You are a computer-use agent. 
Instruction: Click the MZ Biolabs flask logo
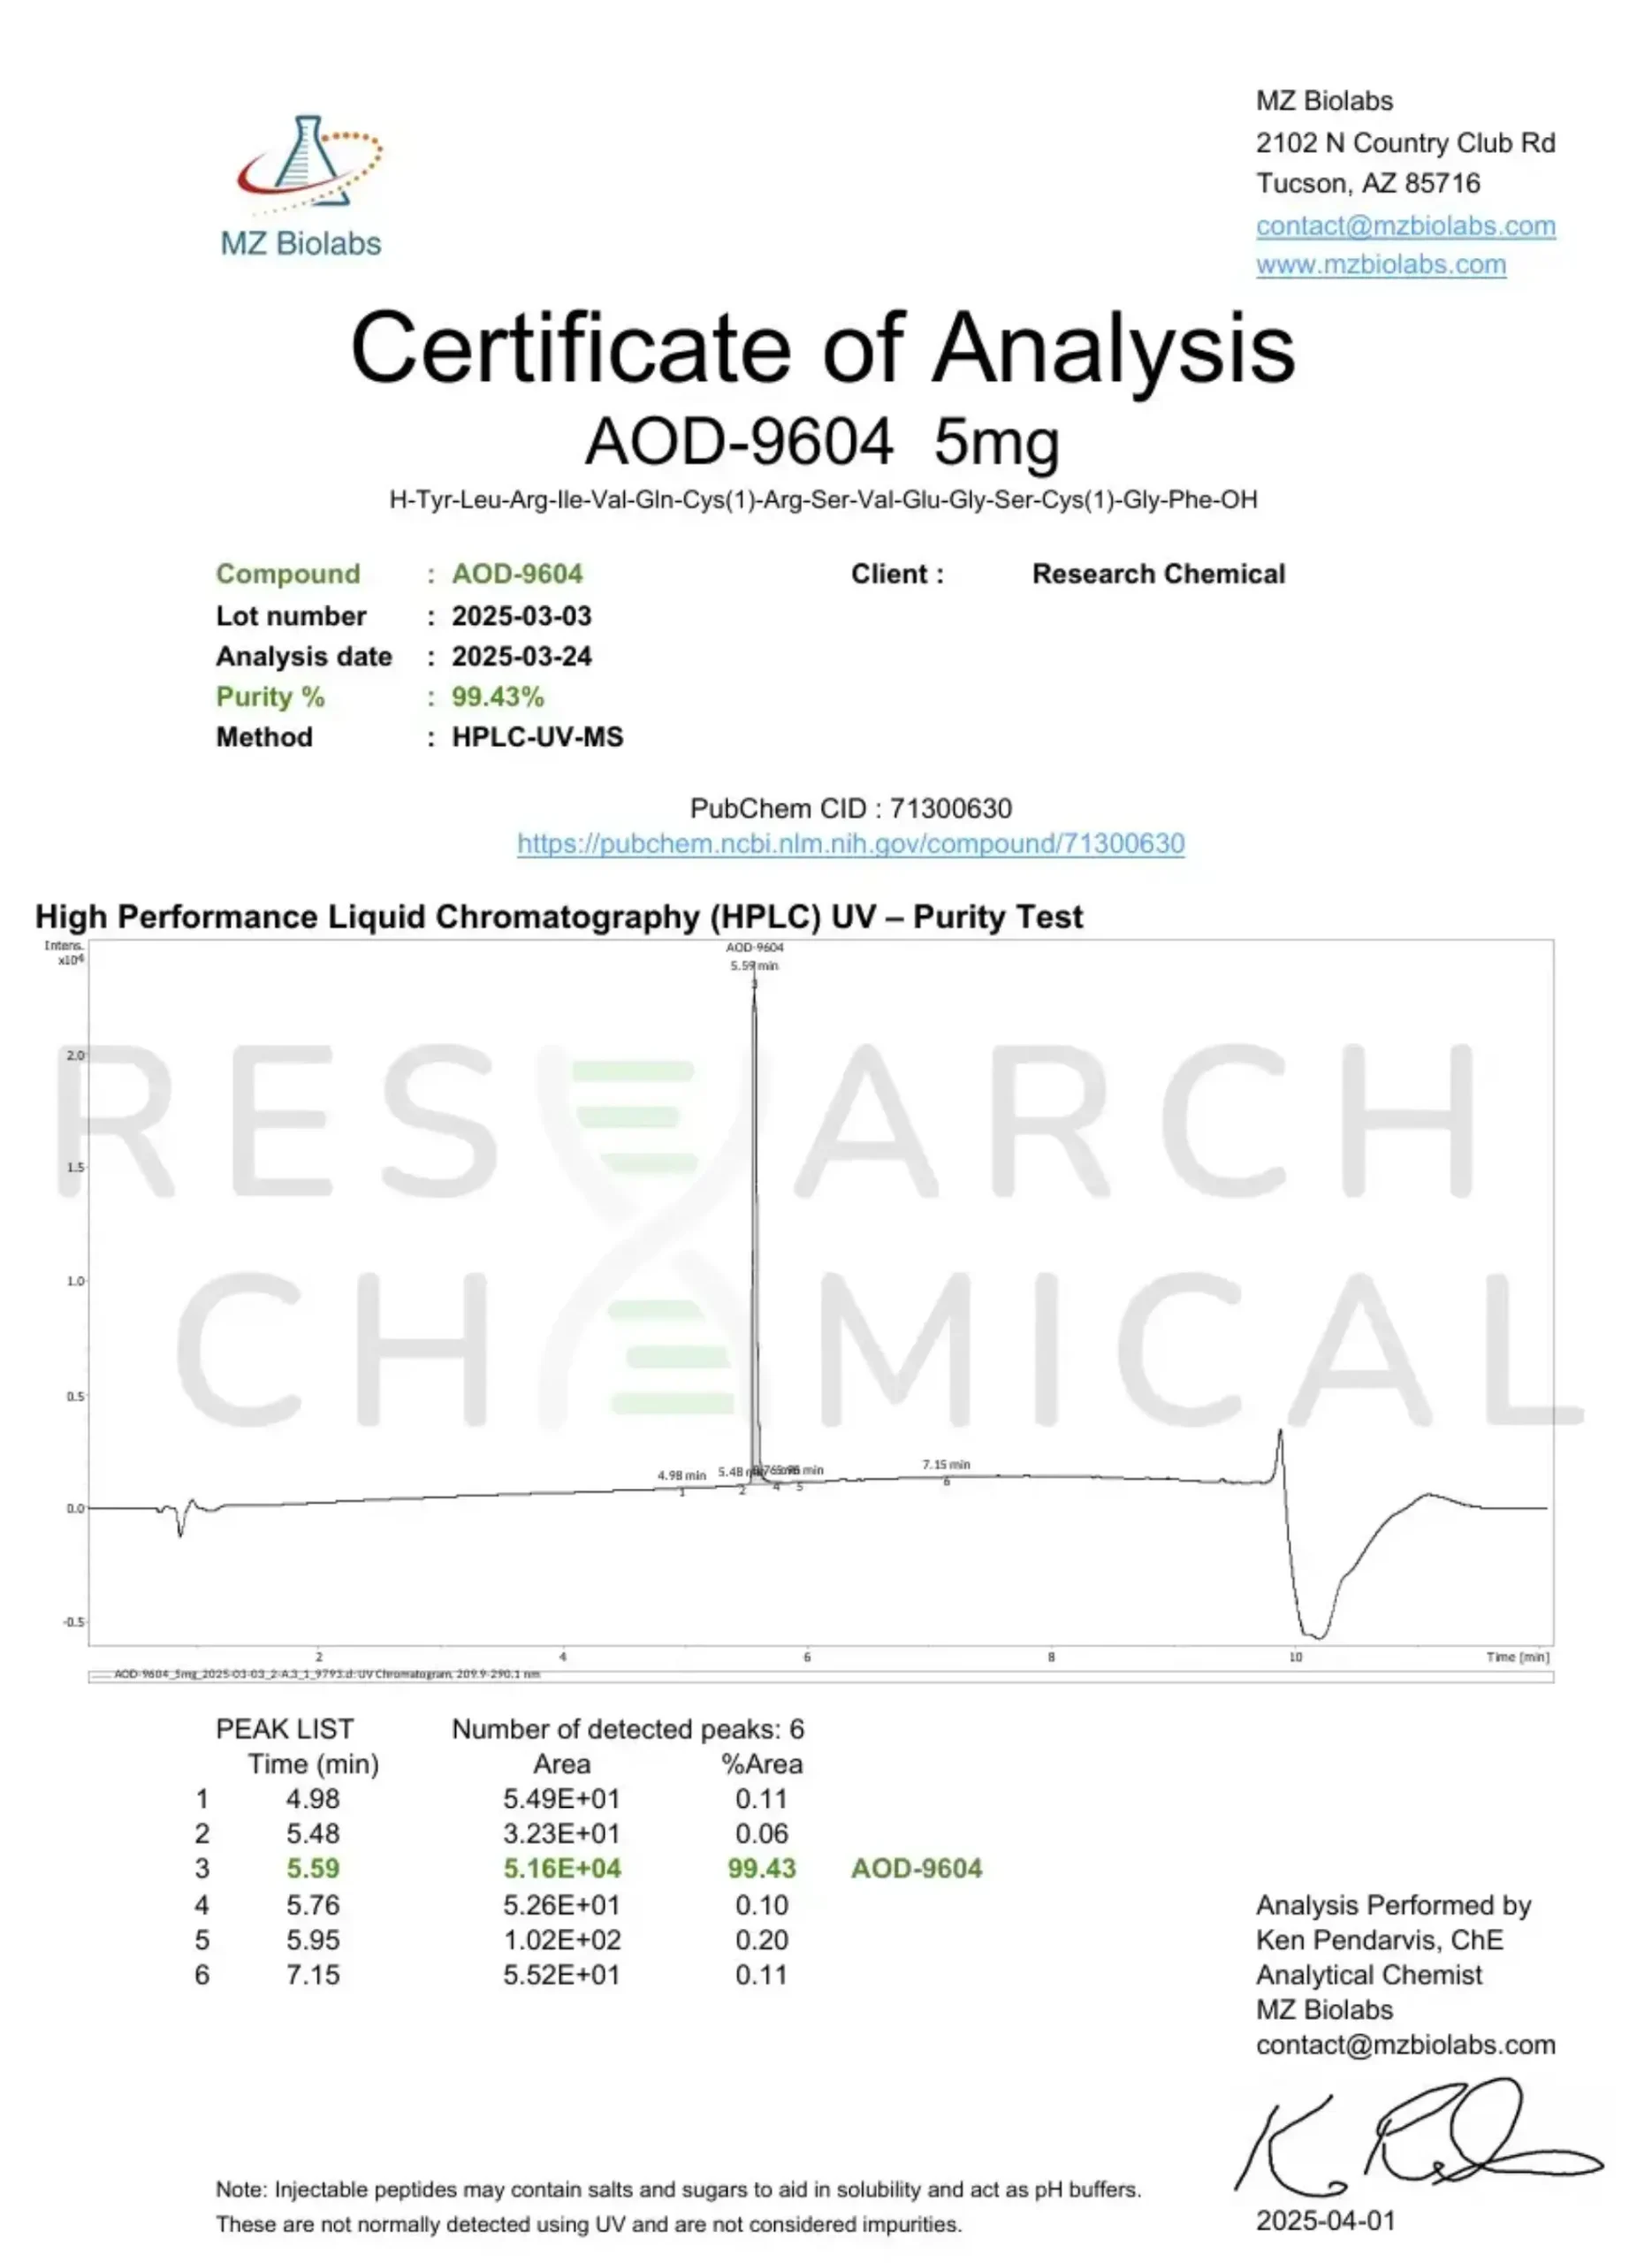pos(307,165)
